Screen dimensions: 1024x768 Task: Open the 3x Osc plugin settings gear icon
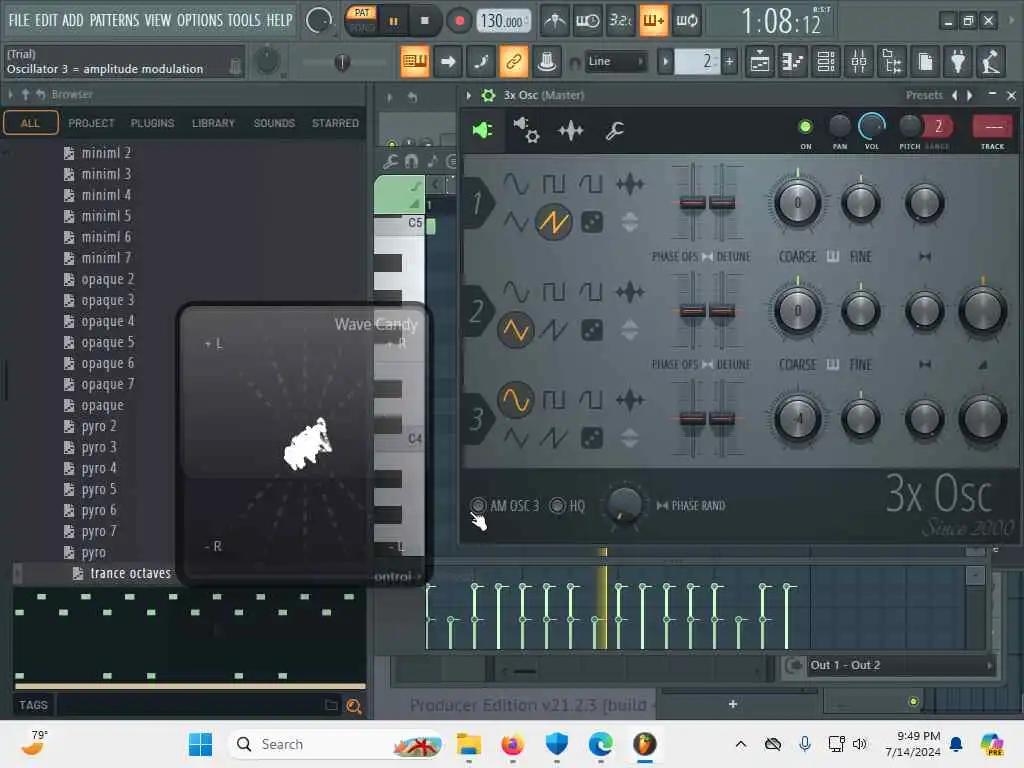click(488, 95)
